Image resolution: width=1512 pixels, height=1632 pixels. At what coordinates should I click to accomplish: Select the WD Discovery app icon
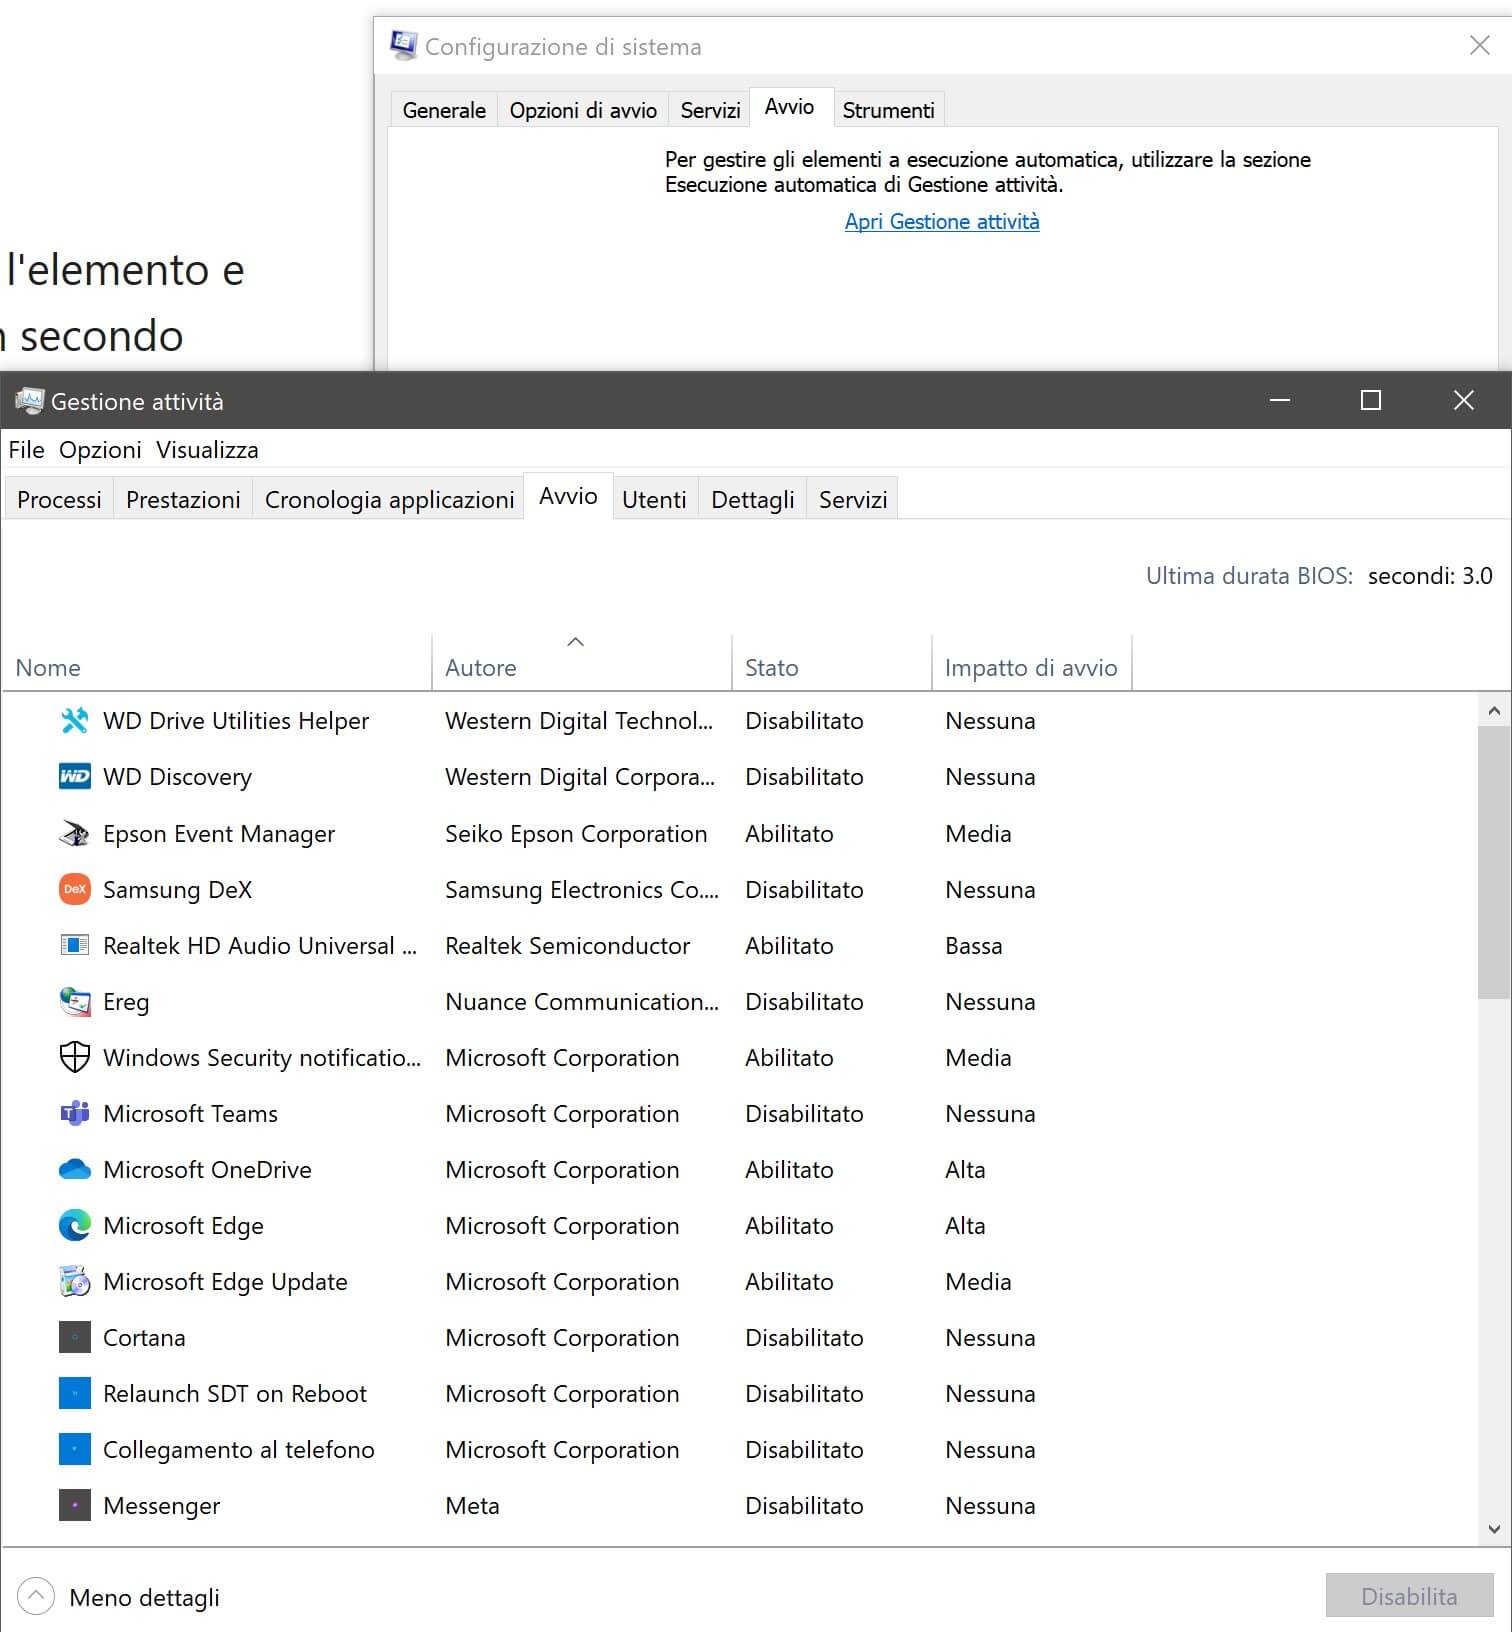click(x=75, y=777)
